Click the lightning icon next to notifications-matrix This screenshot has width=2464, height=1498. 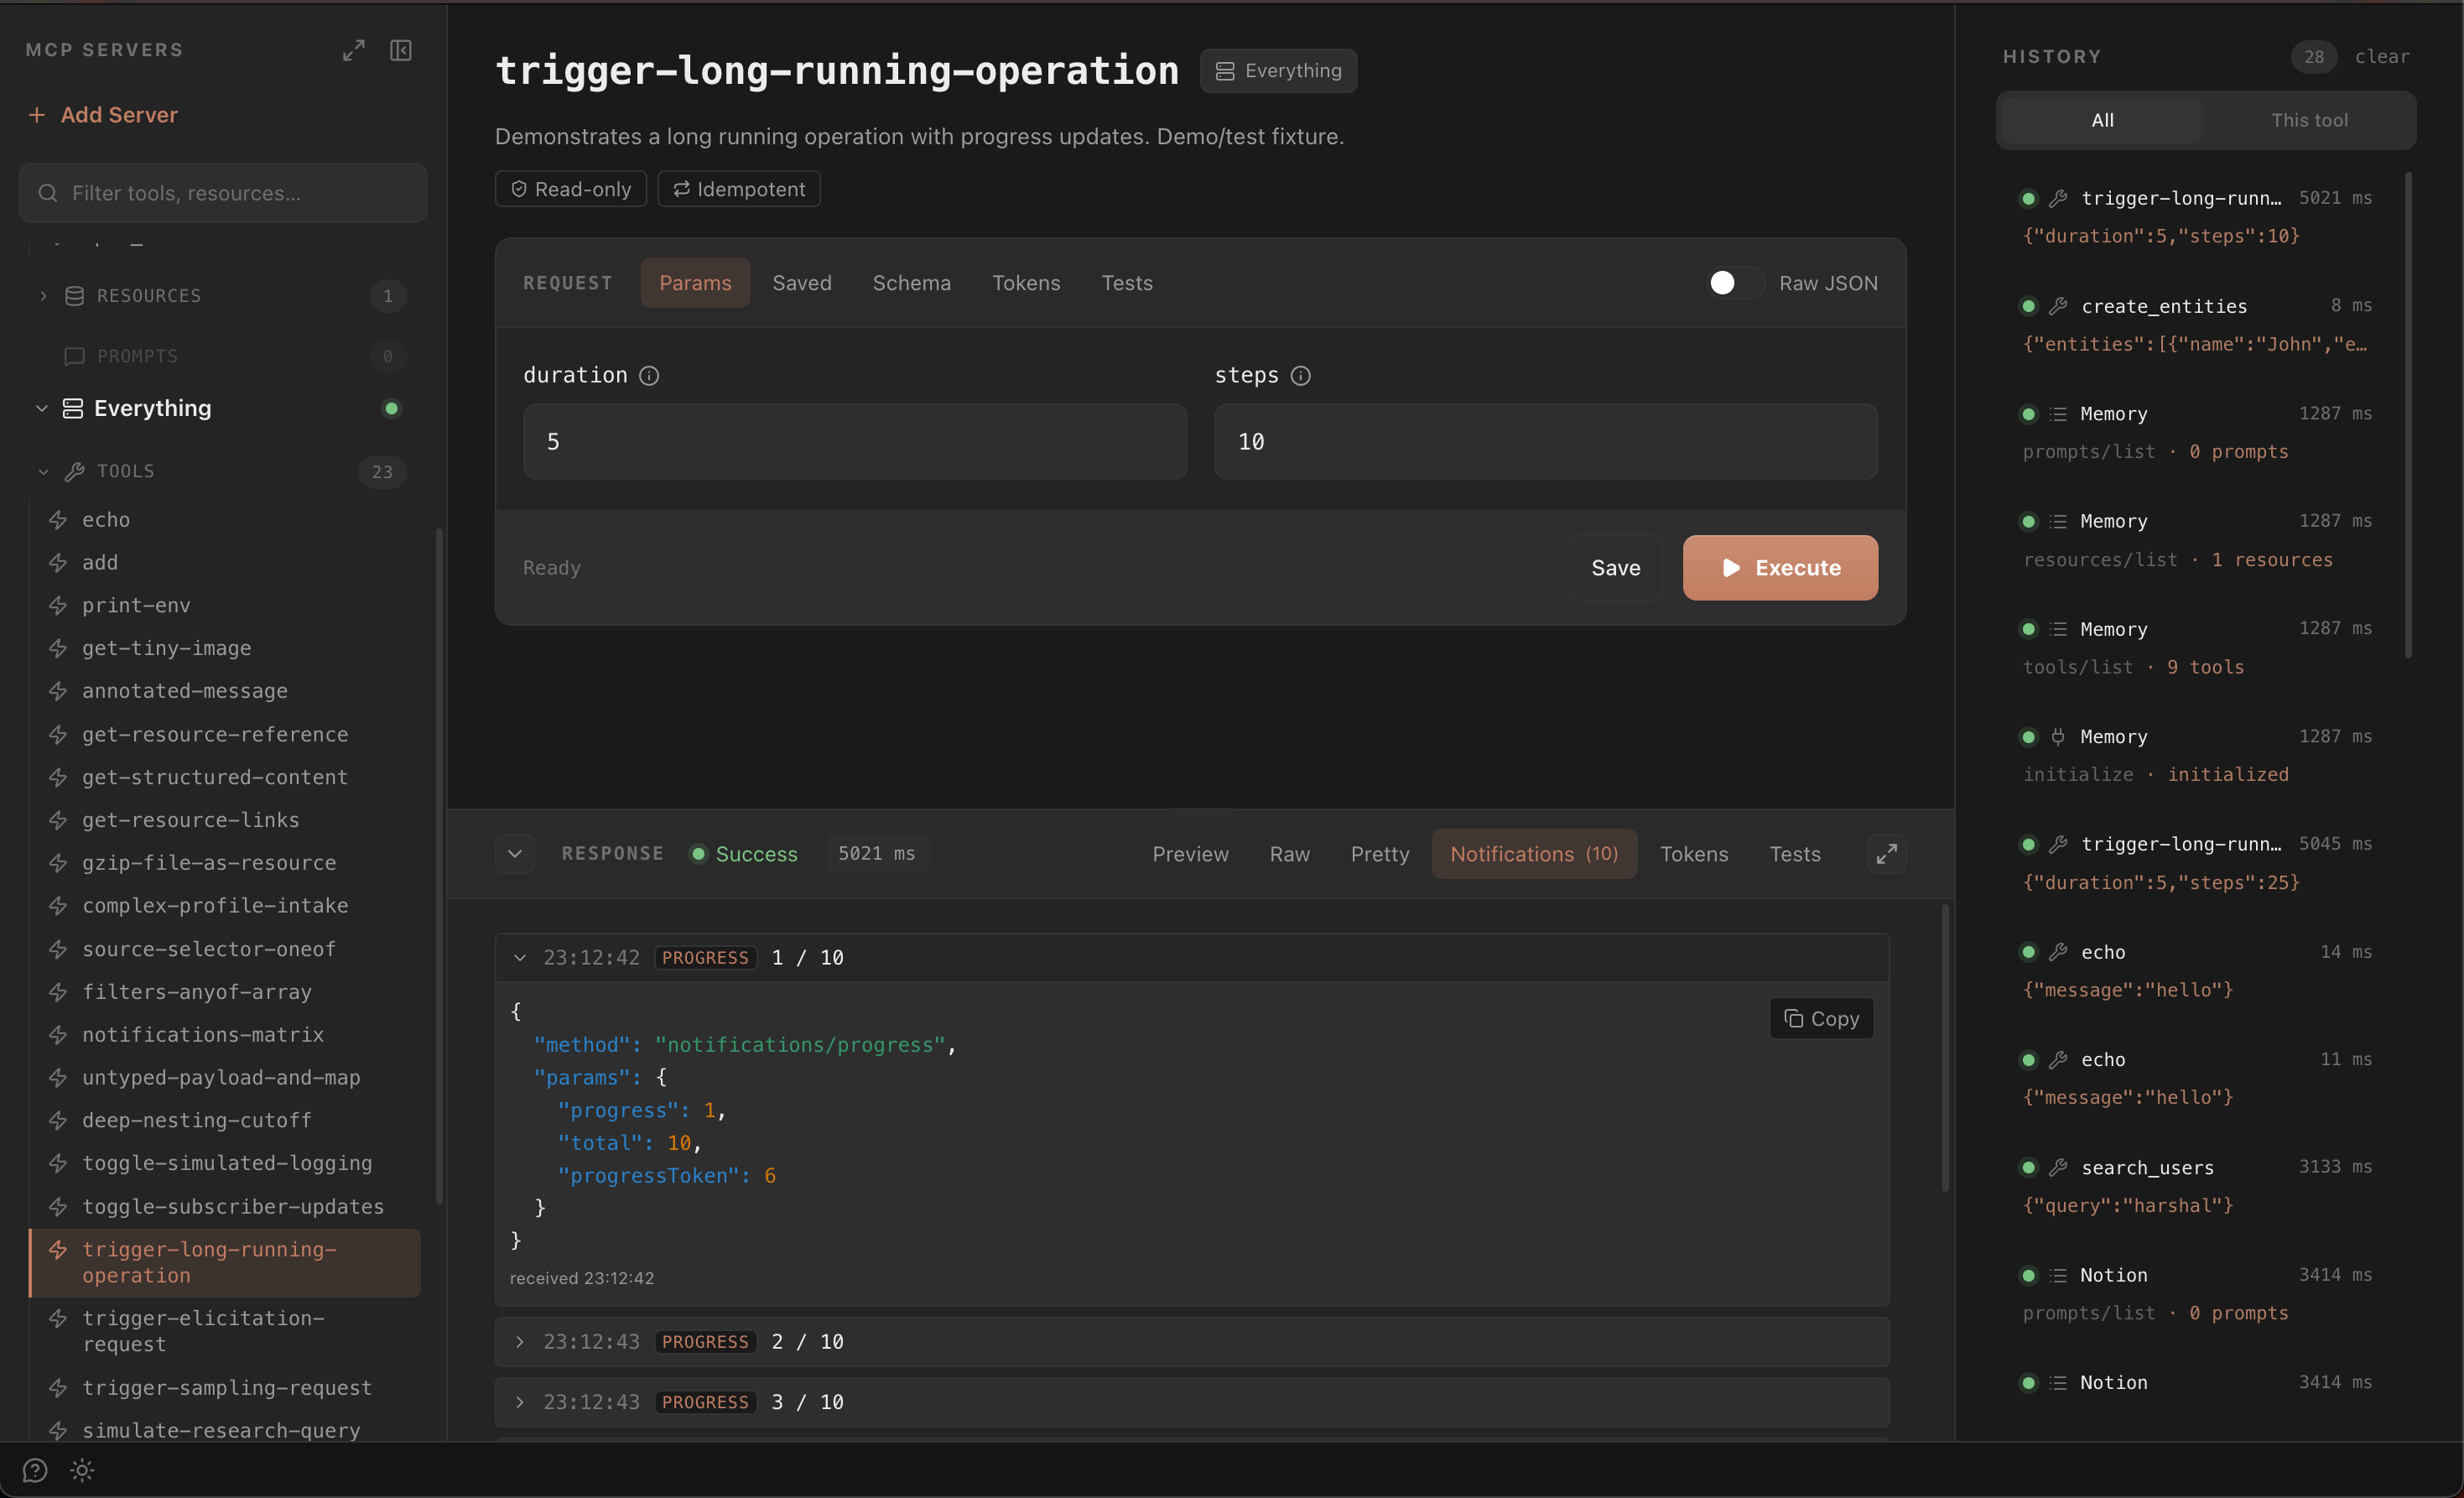click(58, 1035)
